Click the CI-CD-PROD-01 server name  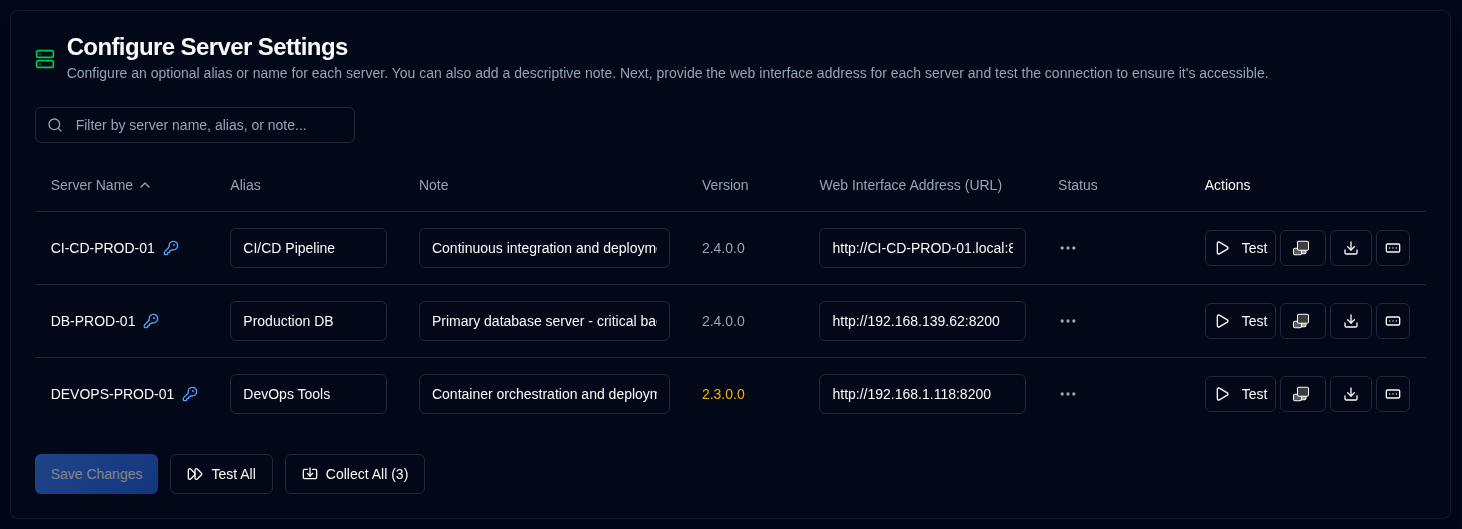103,248
